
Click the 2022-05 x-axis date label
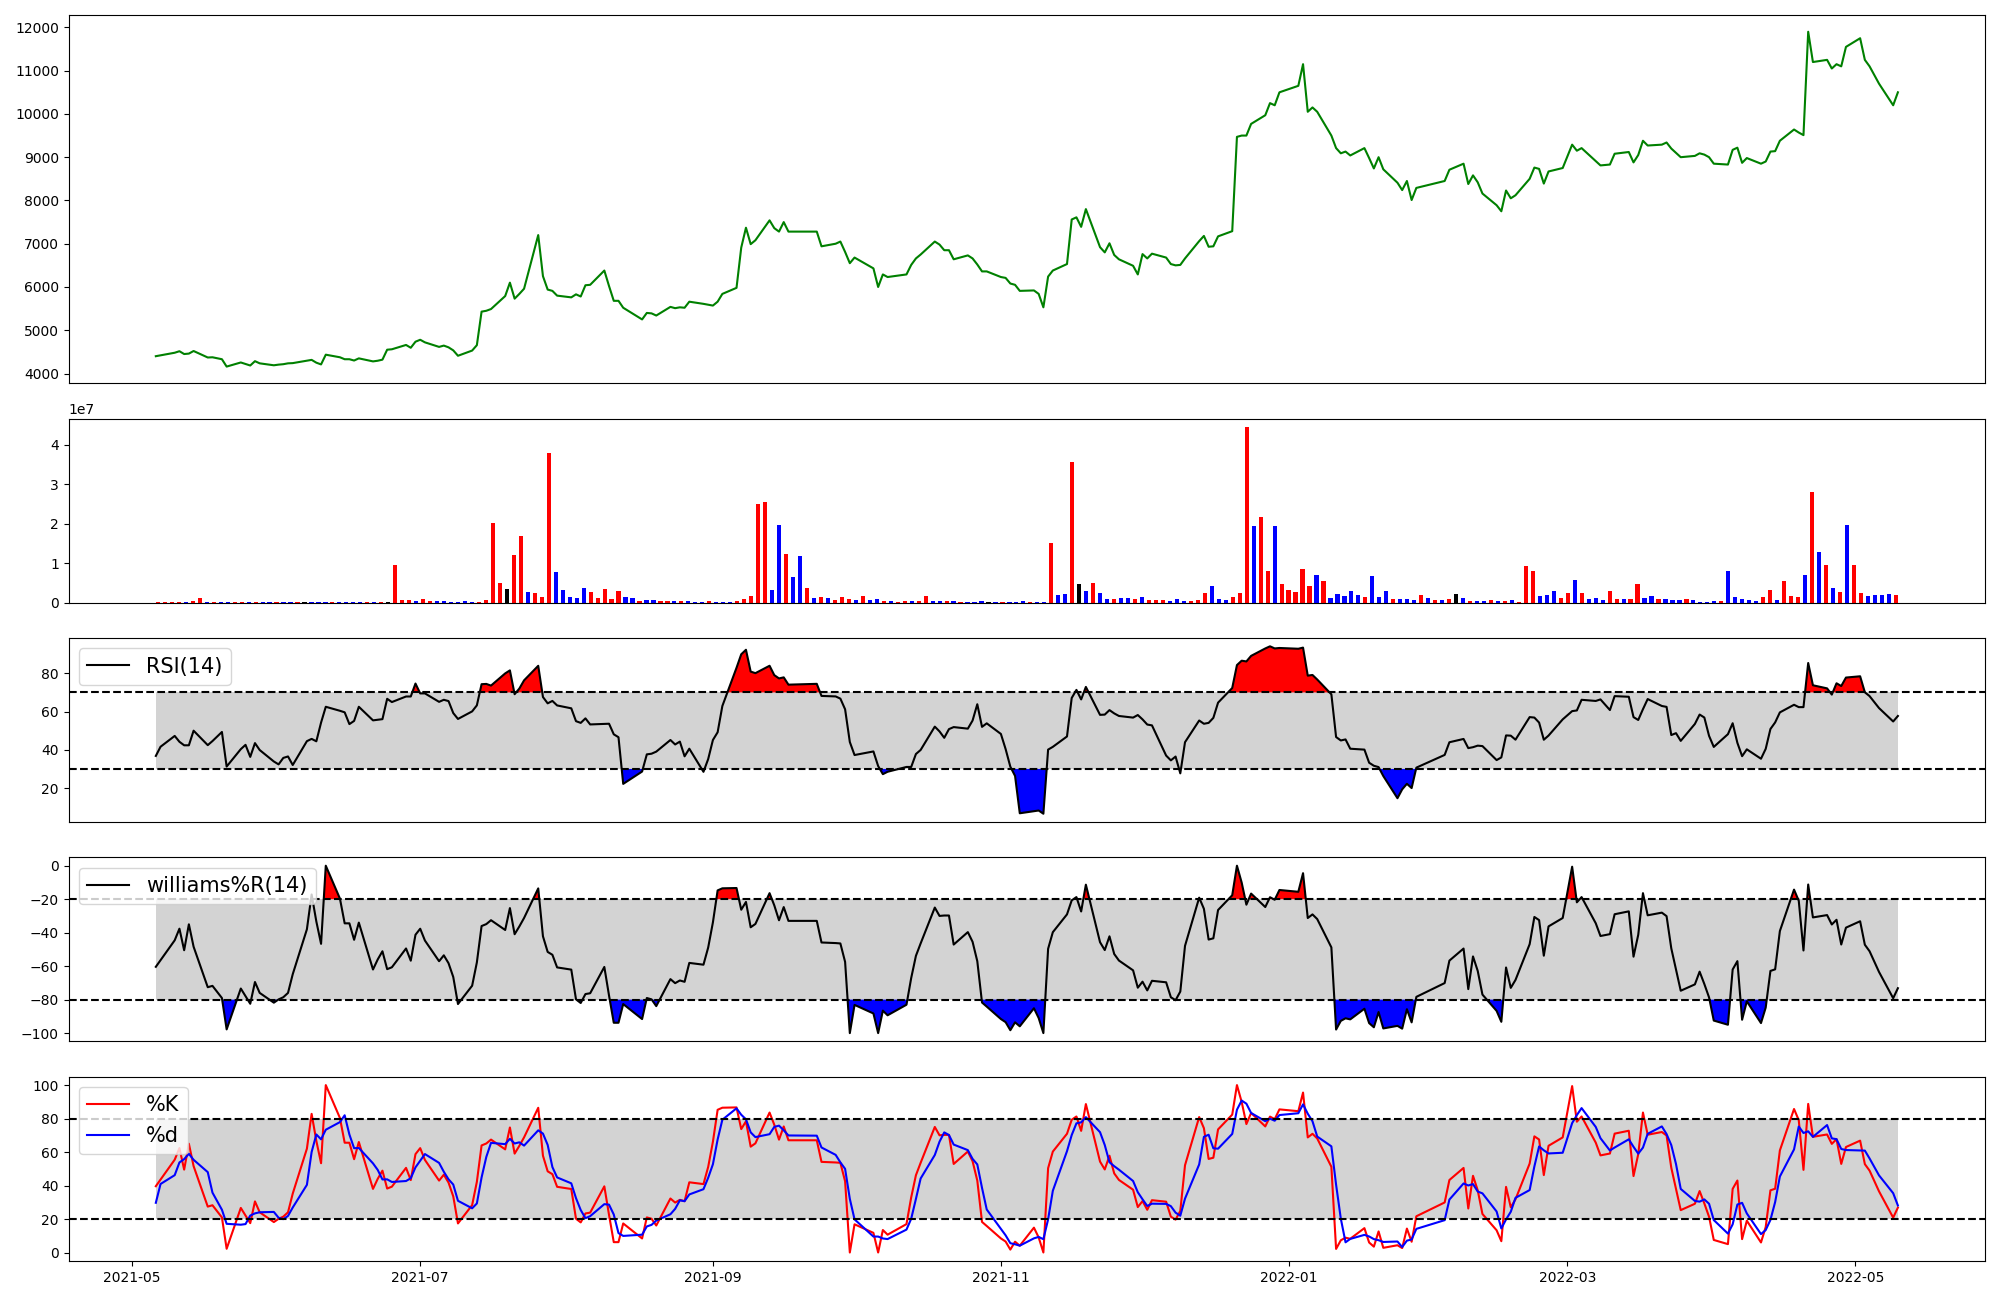click(x=1856, y=1277)
